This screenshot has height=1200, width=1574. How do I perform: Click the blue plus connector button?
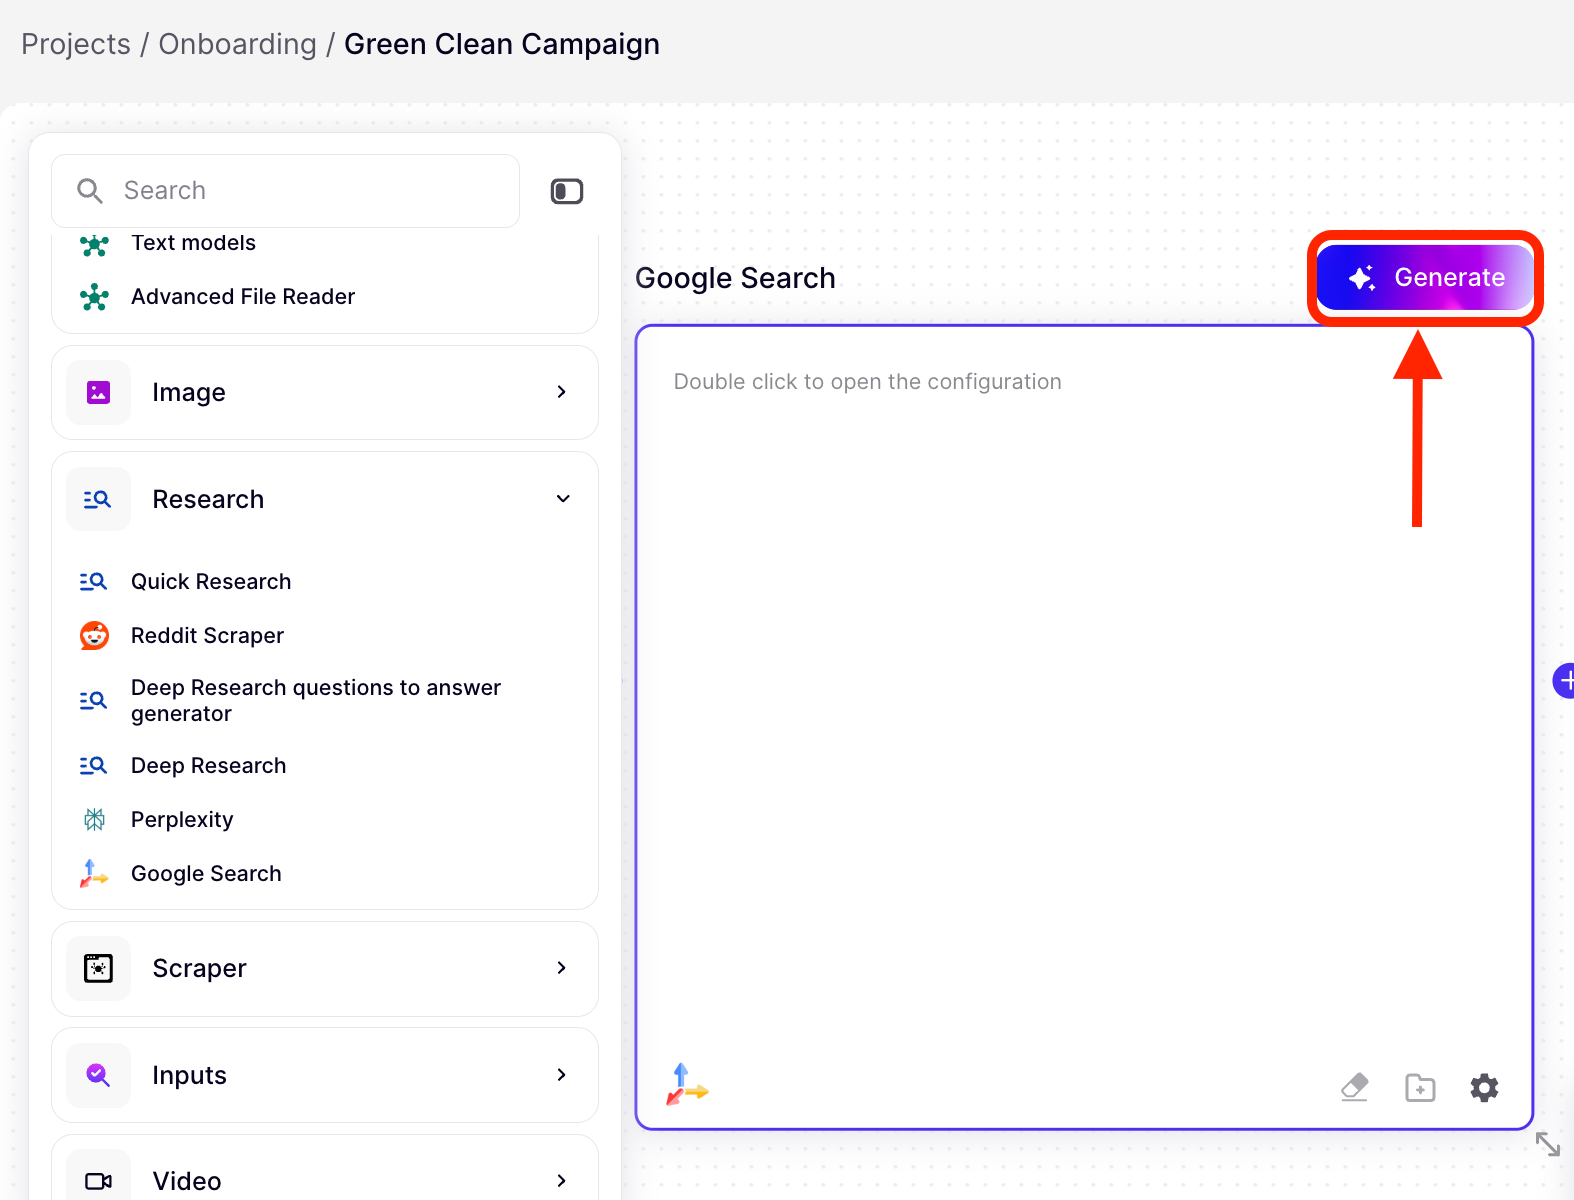tap(1564, 681)
